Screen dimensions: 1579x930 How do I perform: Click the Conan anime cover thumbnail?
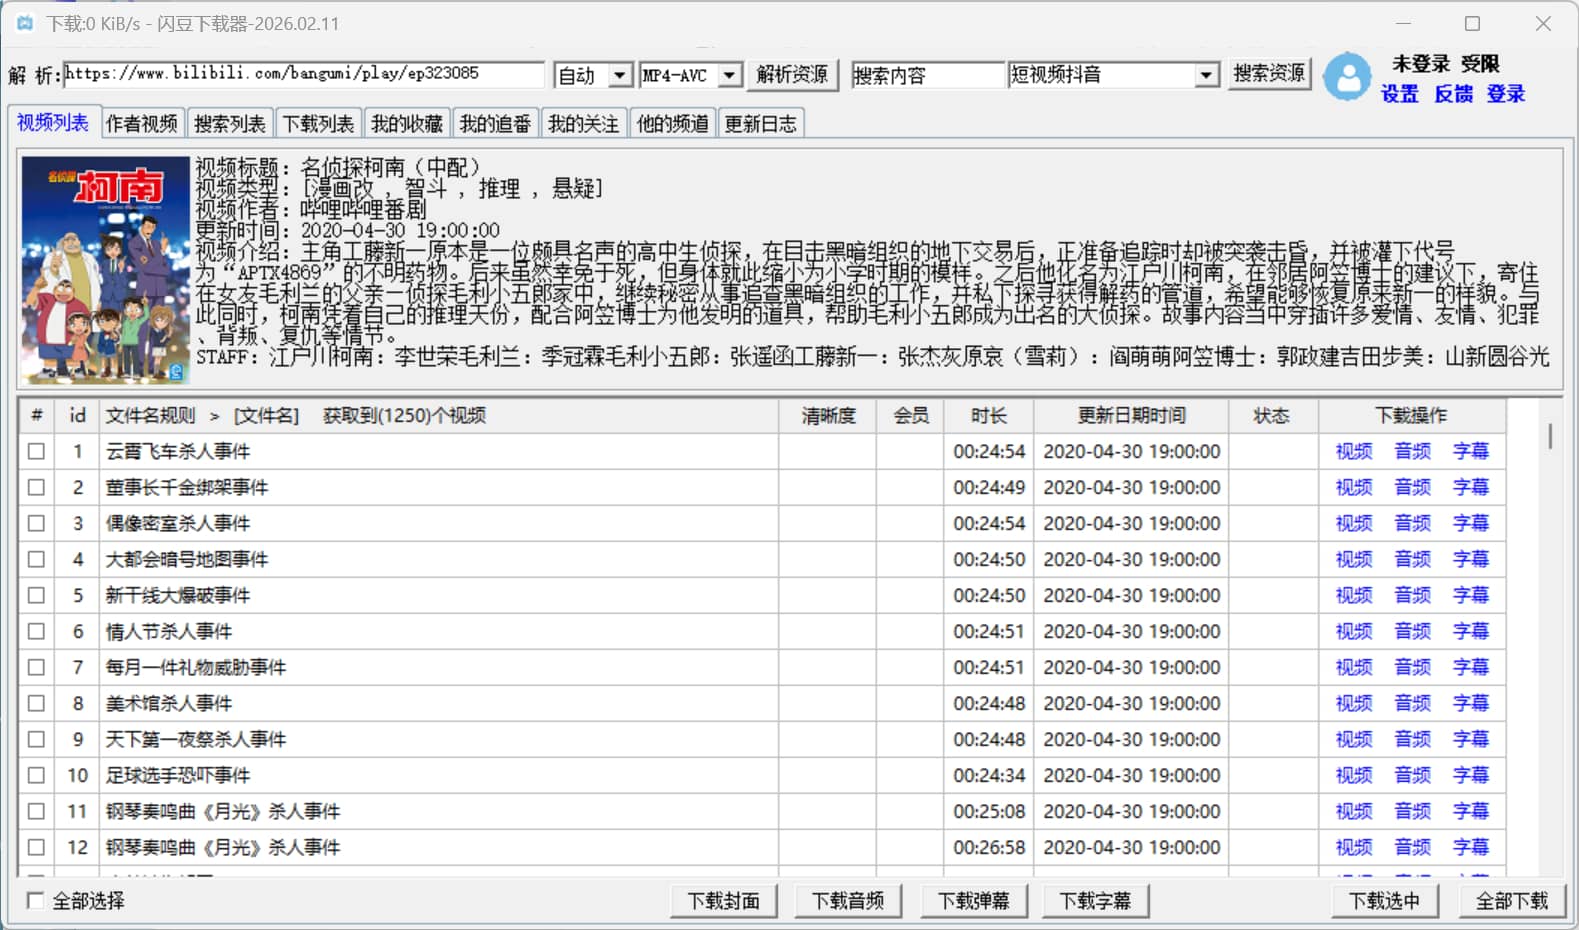(x=105, y=270)
